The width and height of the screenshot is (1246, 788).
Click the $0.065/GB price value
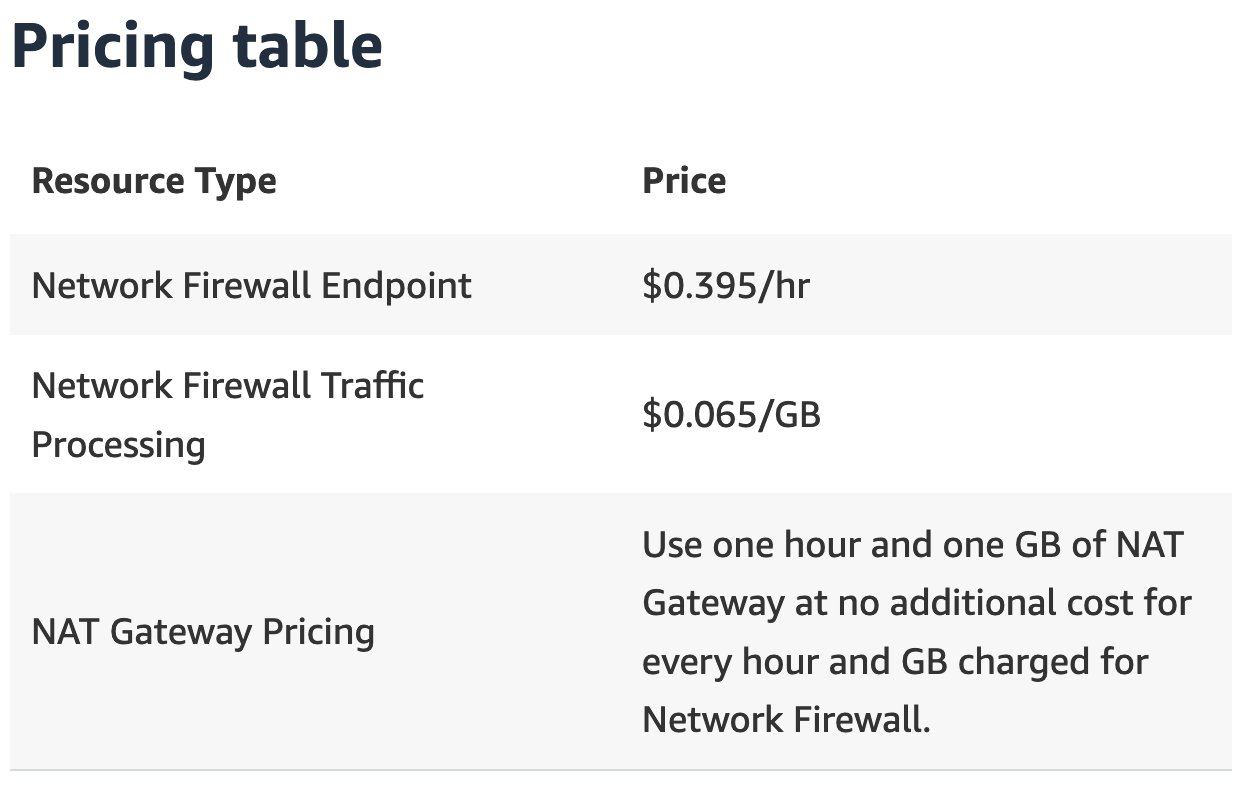731,414
